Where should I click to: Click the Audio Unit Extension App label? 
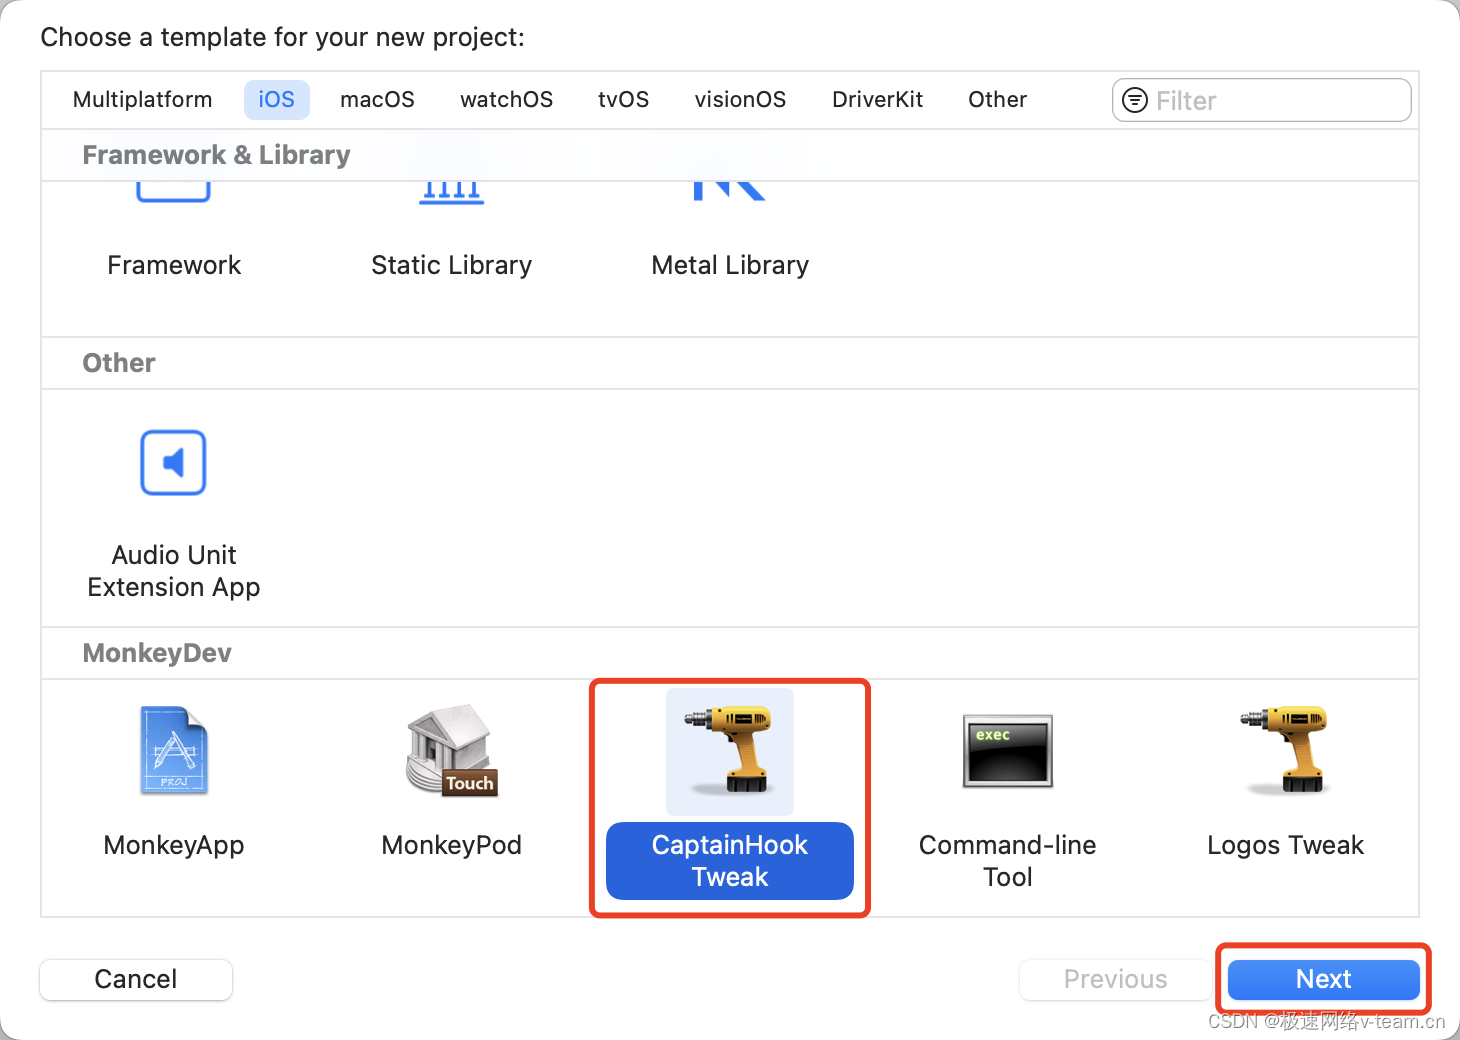pos(174,571)
